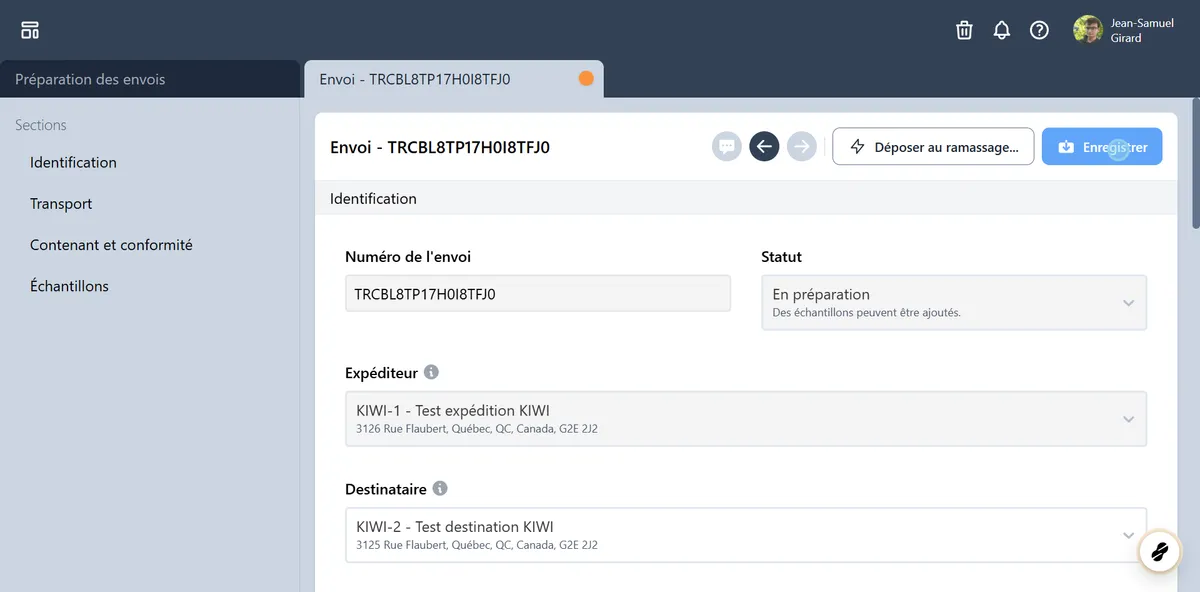1200x592 pixels.
Task: Click Déposer au ramassage button
Action: (x=932, y=147)
